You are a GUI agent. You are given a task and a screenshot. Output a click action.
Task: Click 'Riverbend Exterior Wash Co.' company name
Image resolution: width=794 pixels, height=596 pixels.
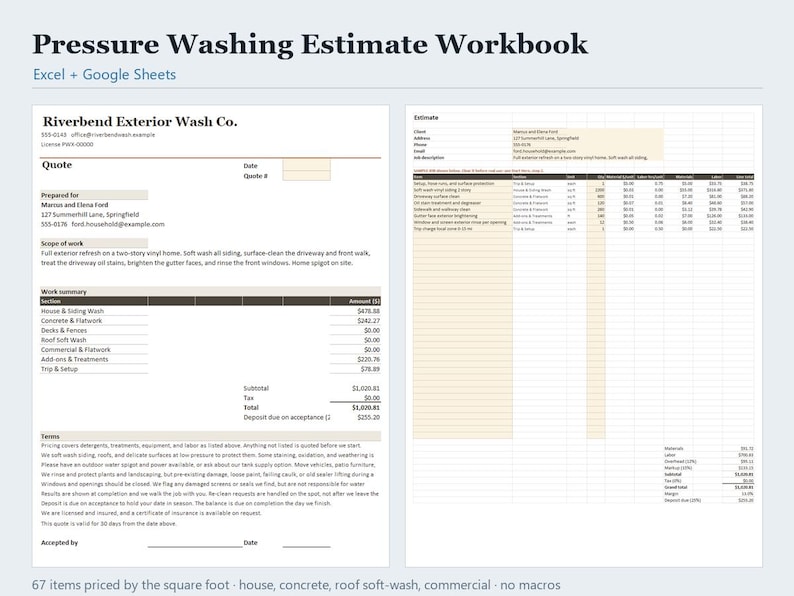pyautogui.click(x=140, y=122)
